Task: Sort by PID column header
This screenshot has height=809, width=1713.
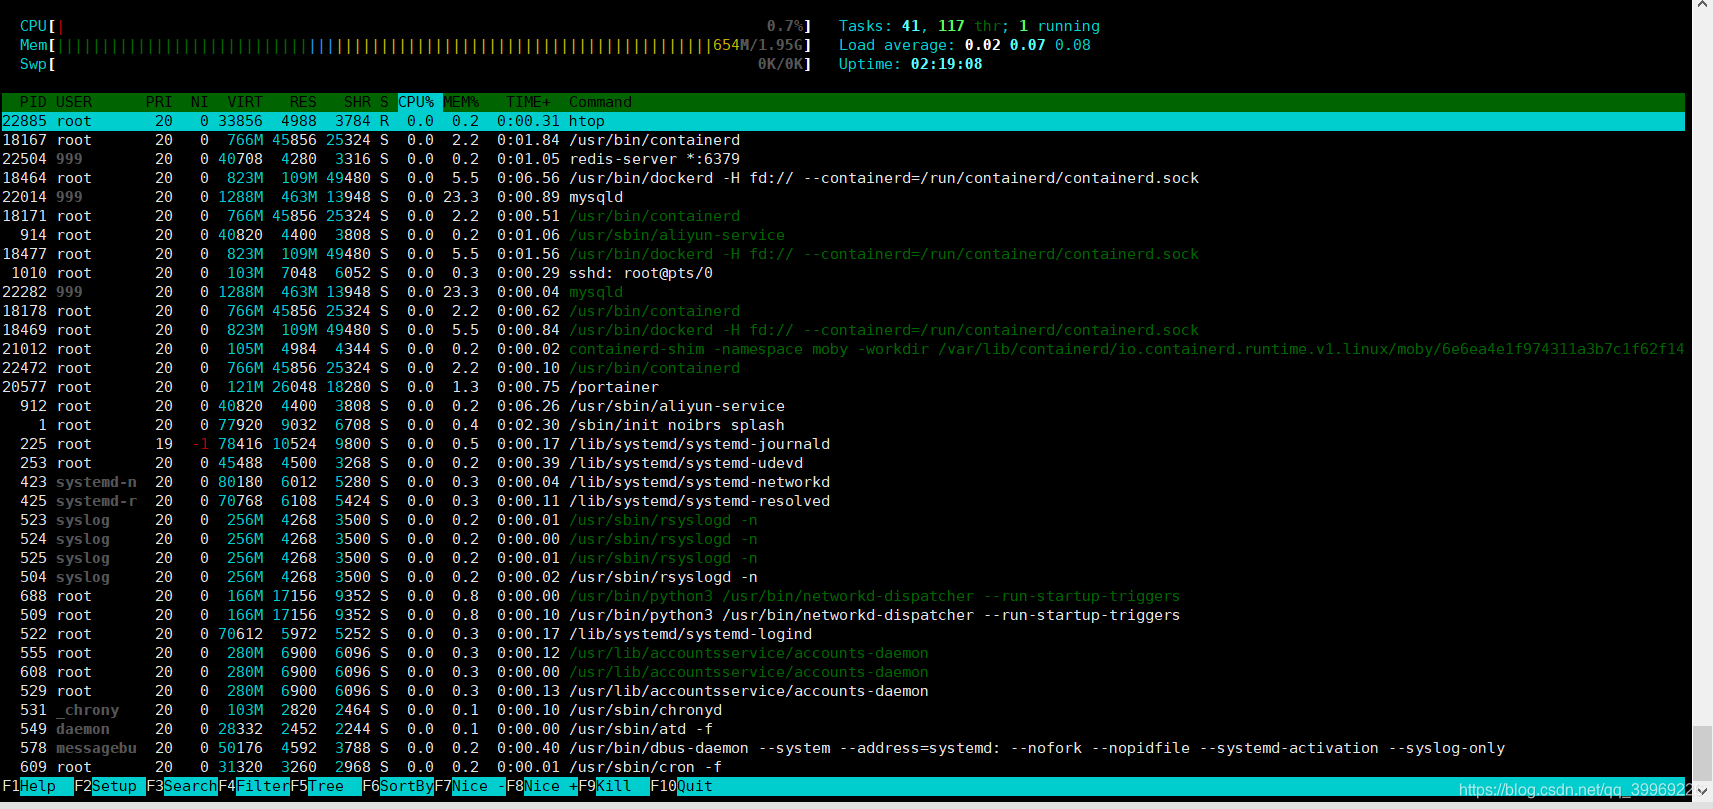Action: (33, 102)
